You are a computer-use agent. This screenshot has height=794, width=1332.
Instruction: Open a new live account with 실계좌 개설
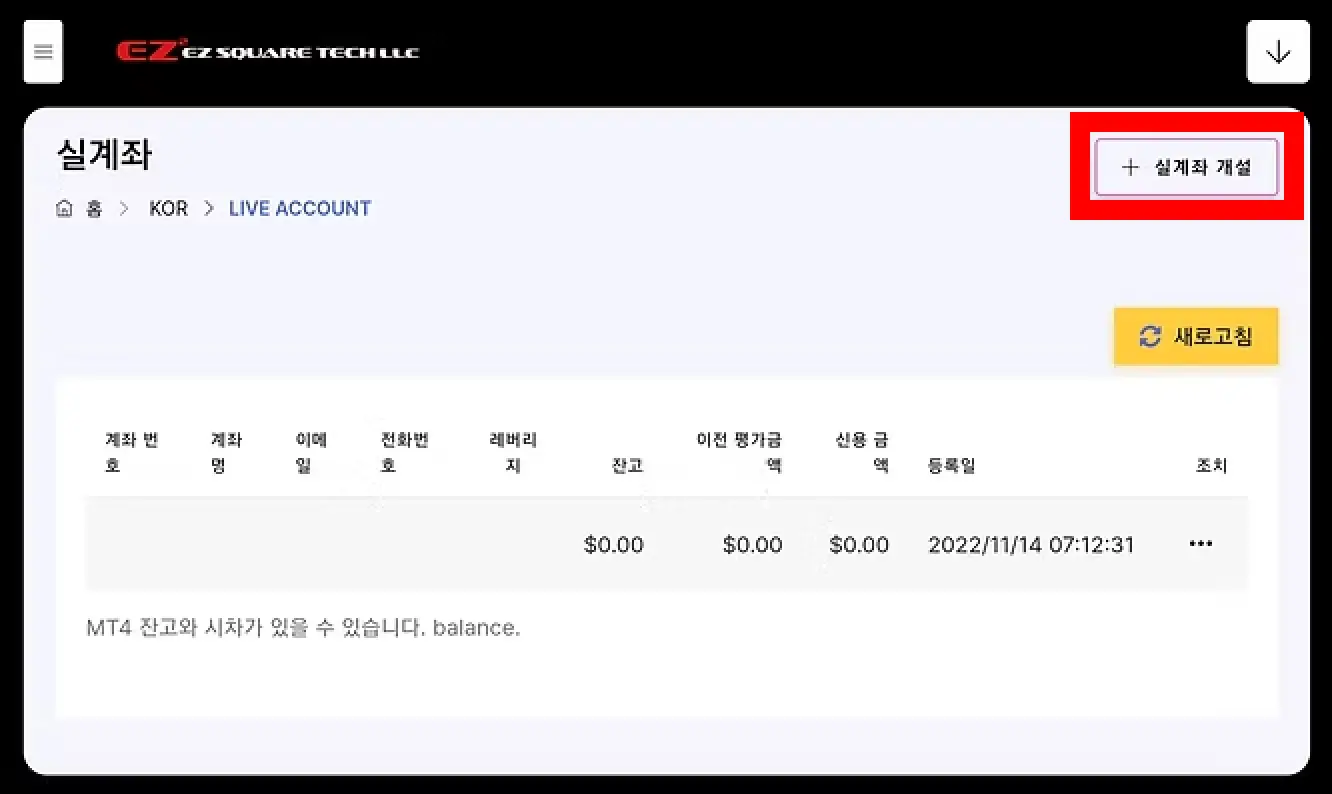click(1187, 167)
